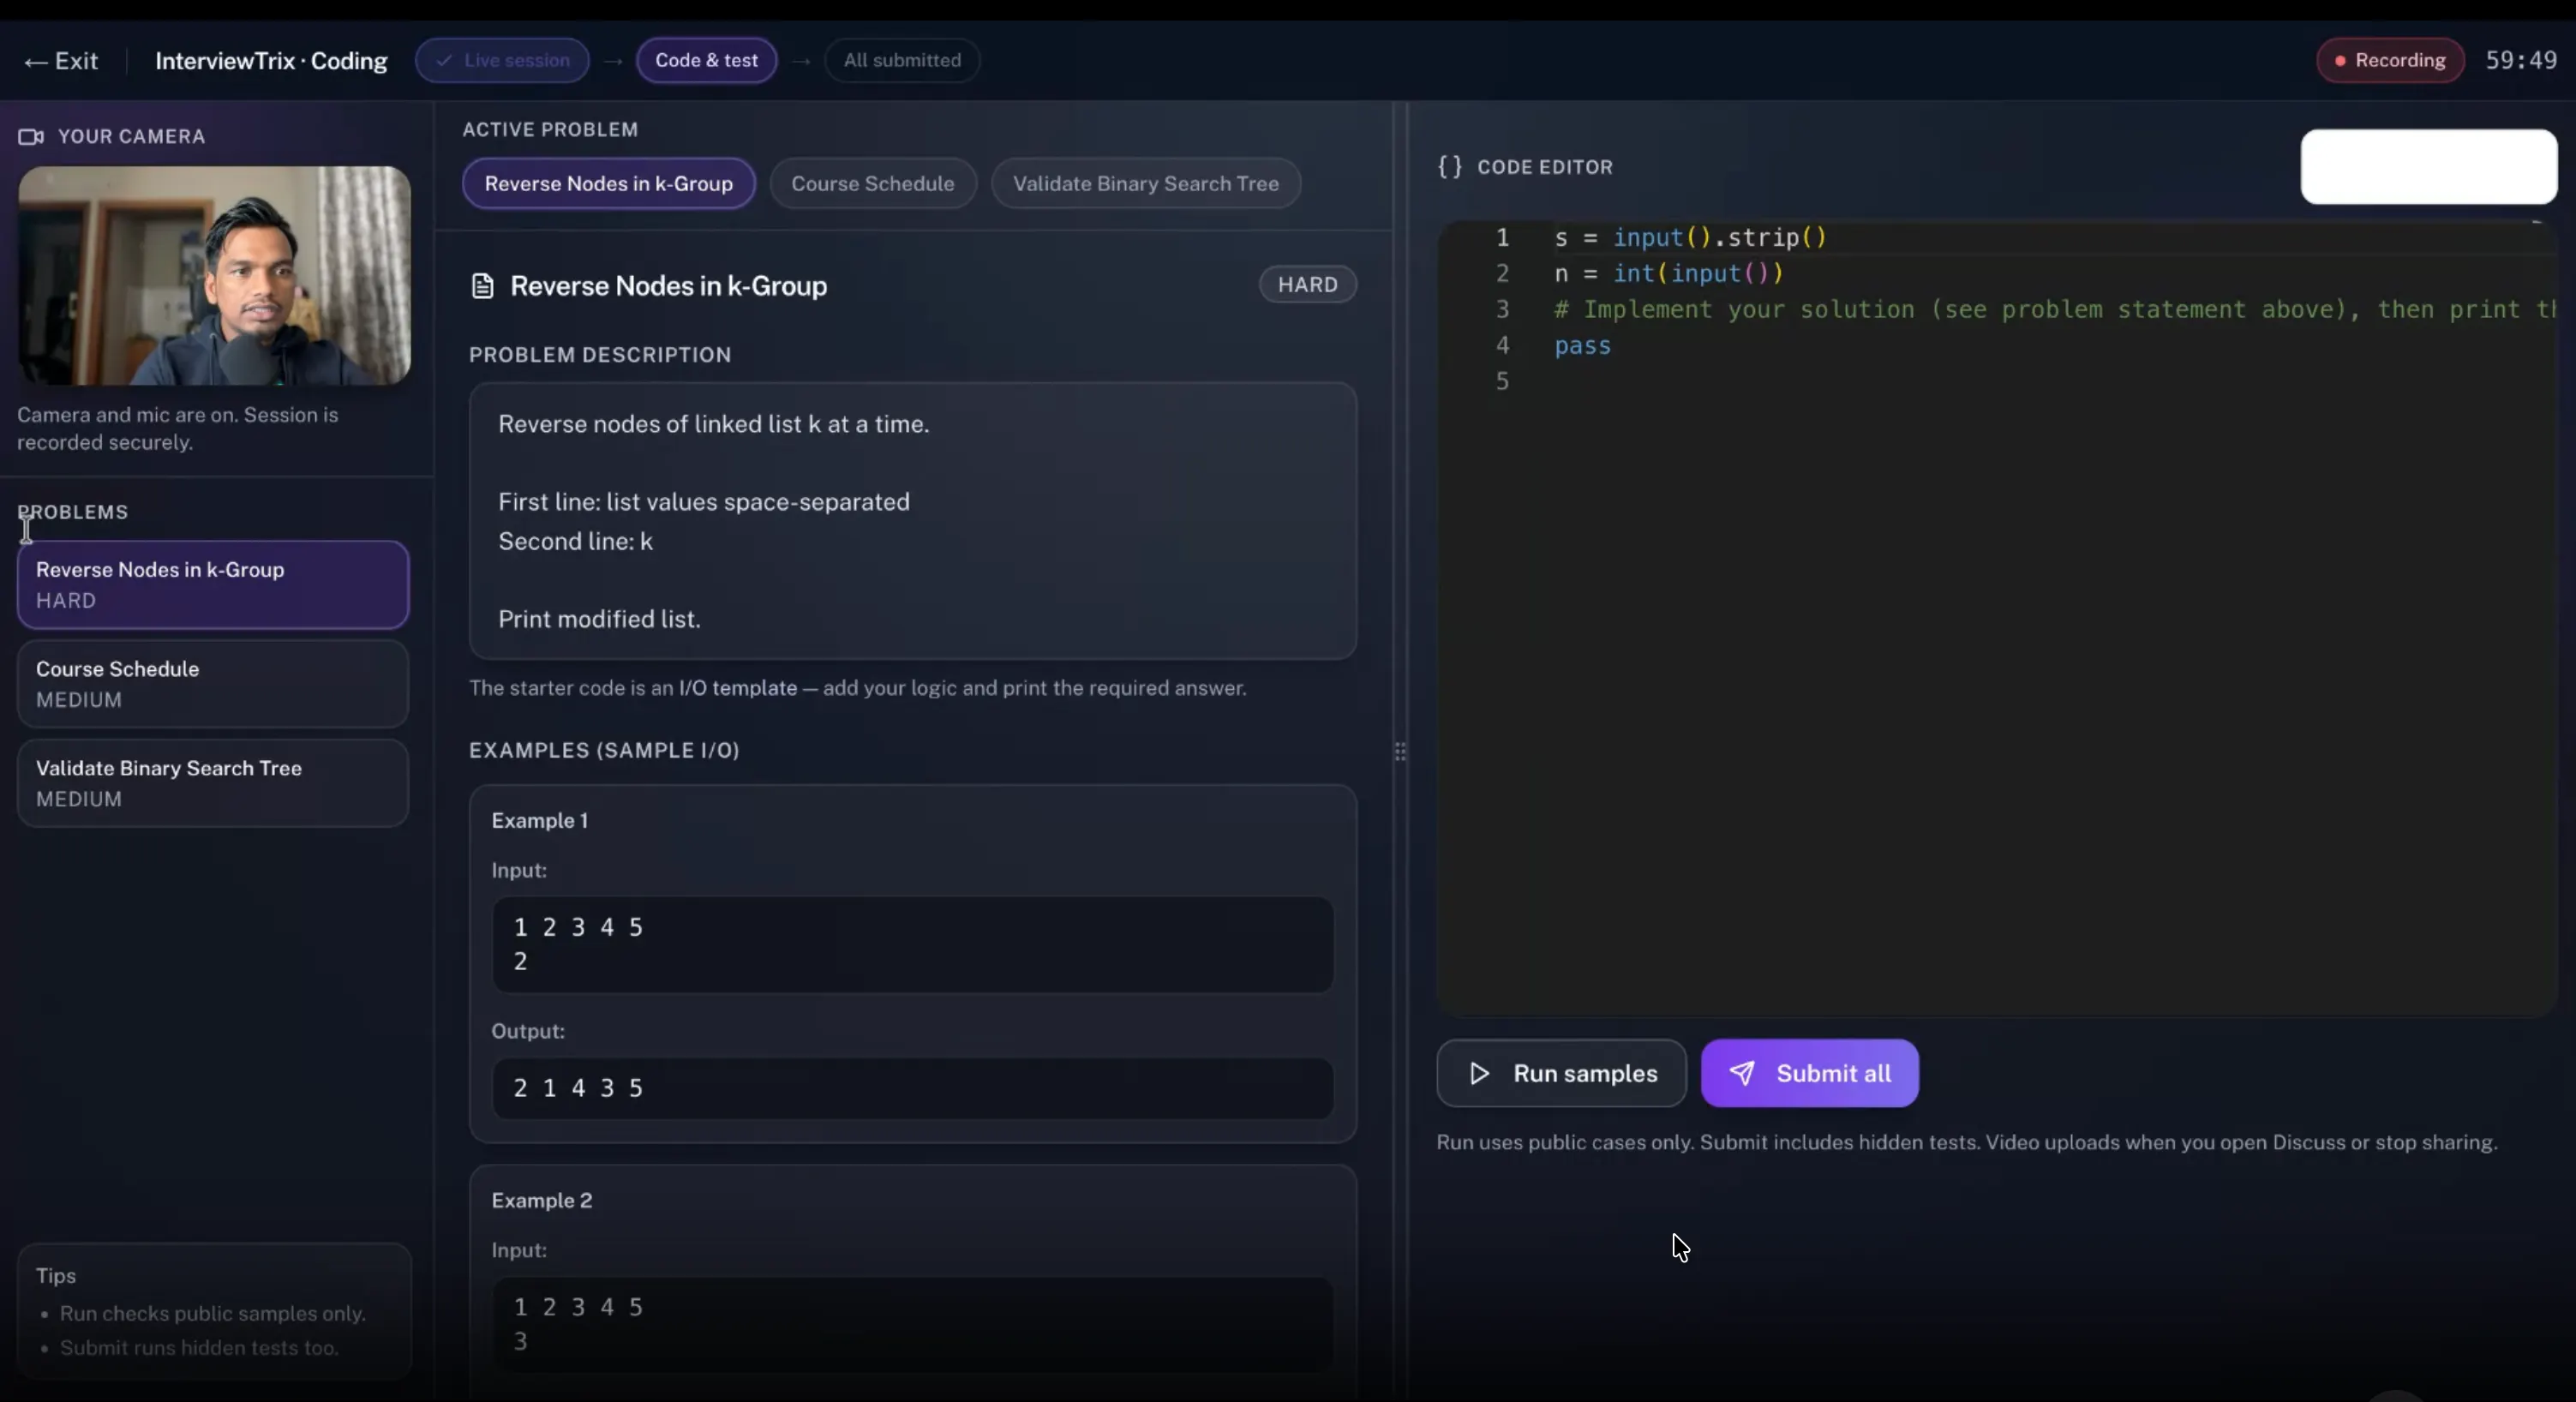Select Reverse Nodes in k-Group sidebar problem

pos(213,585)
